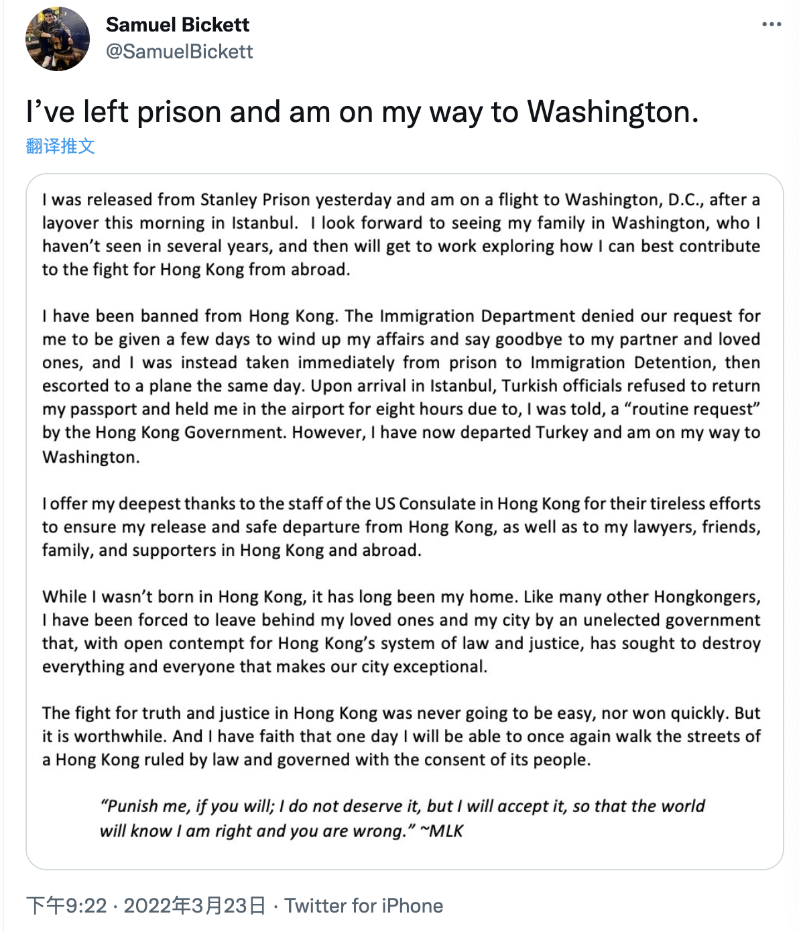Click paragraph beginning "I offer my deepest thanks"
The image size is (799, 932).
tap(401, 524)
